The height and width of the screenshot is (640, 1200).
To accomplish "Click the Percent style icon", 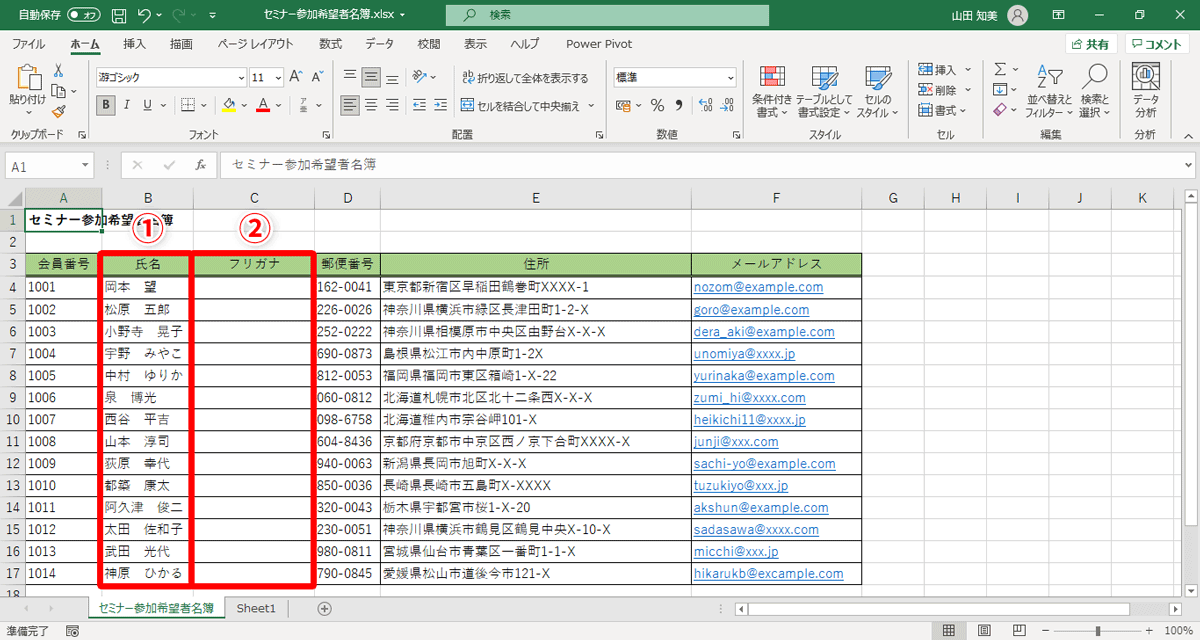I will click(x=657, y=105).
